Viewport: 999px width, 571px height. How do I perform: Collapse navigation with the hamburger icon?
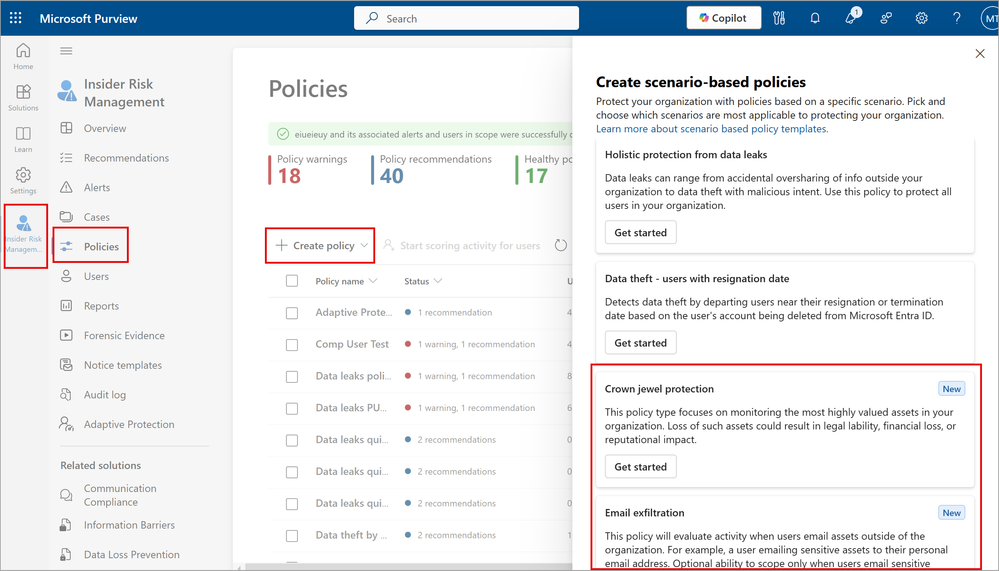tap(66, 51)
